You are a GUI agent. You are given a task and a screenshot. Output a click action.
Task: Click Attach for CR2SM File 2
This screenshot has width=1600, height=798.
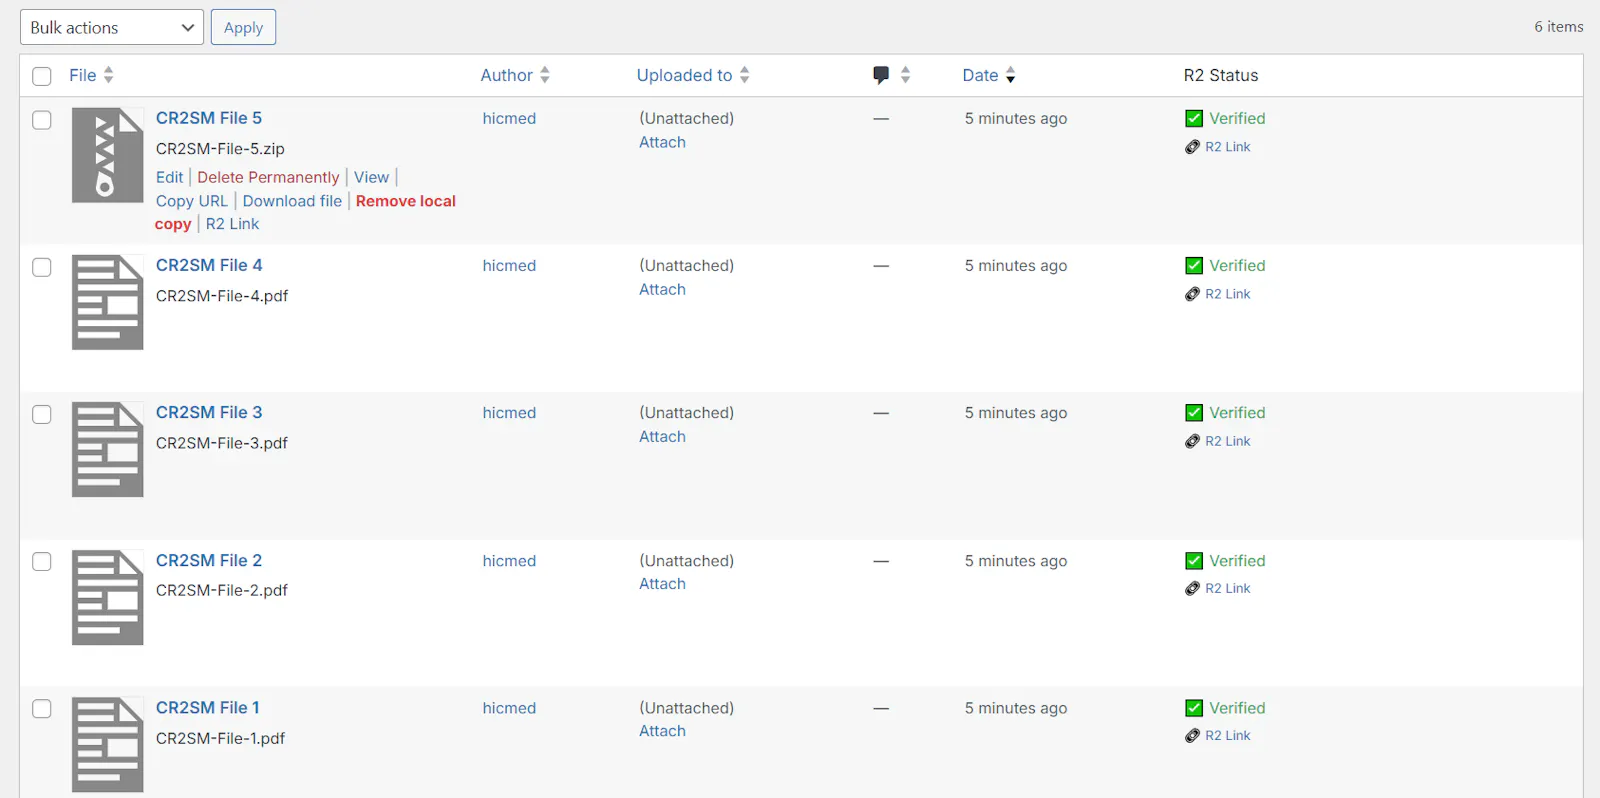coord(663,583)
